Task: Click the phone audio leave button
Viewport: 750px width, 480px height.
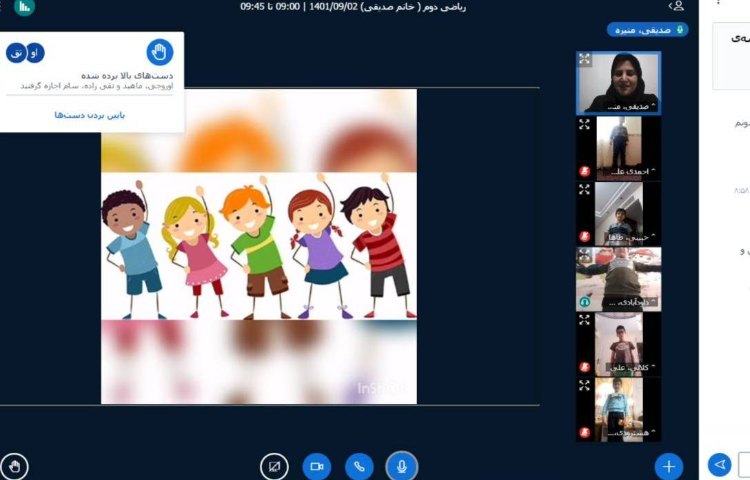Action: click(x=359, y=466)
